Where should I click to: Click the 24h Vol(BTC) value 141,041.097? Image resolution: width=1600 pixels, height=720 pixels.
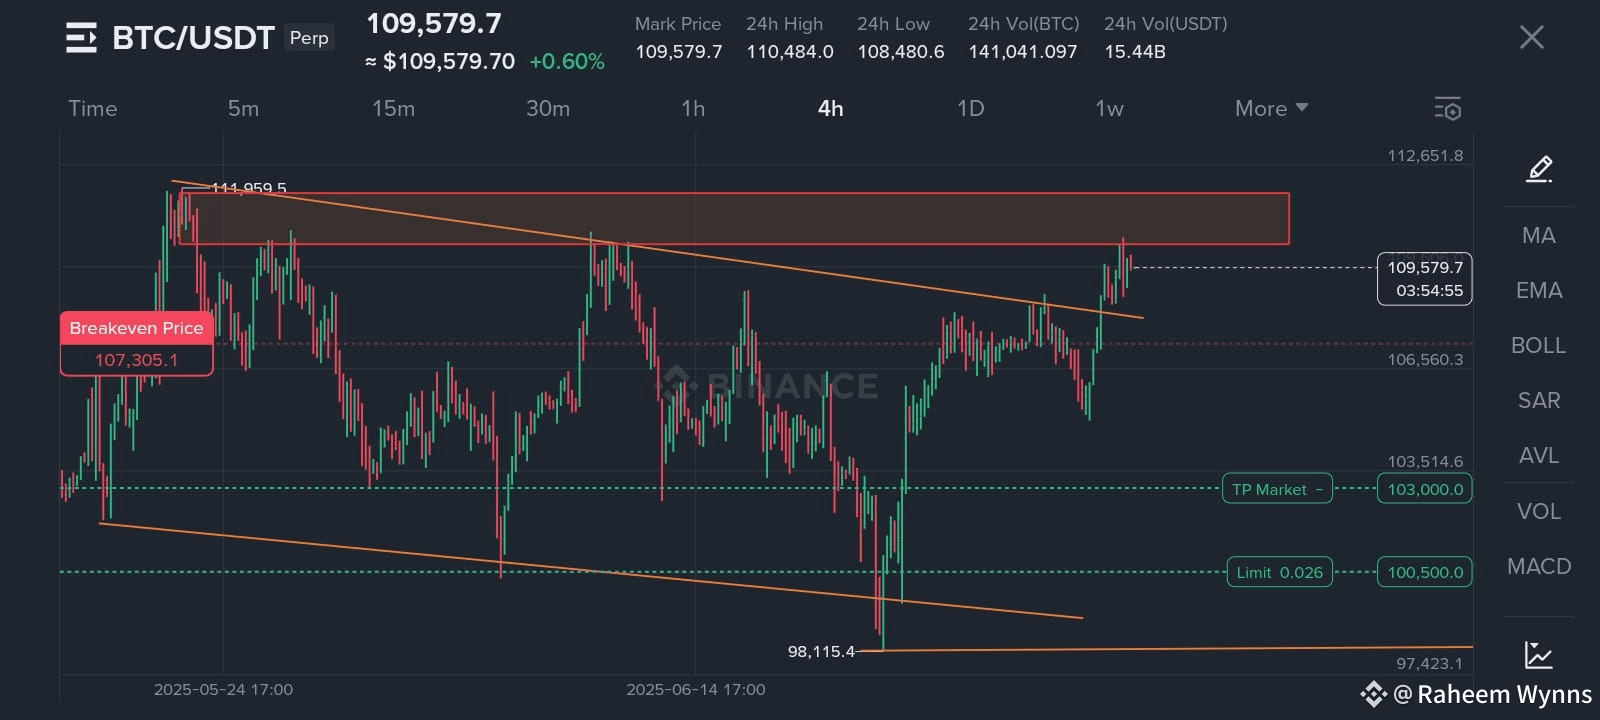(x=1023, y=51)
